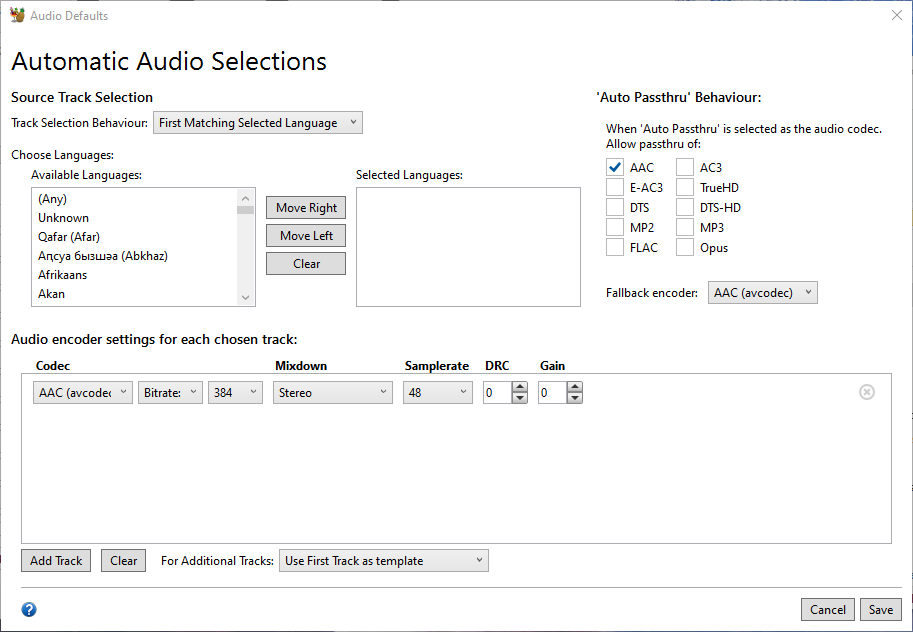Open the Codec dropdown showing AAC (avcodec)

pyautogui.click(x=83, y=393)
